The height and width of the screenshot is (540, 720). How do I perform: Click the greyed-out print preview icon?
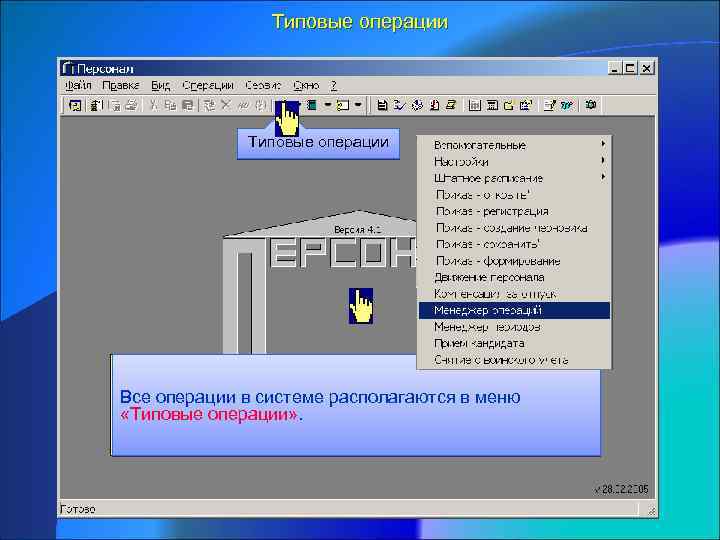coord(115,105)
